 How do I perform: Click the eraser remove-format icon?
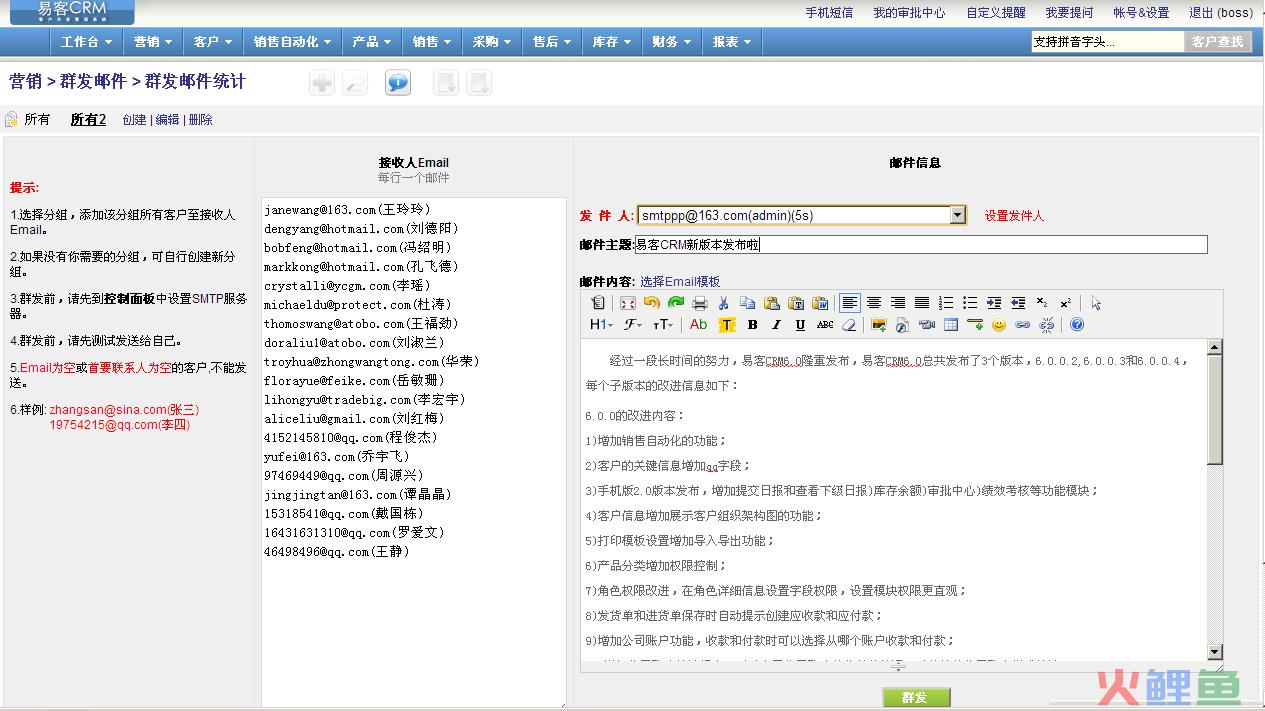[849, 325]
